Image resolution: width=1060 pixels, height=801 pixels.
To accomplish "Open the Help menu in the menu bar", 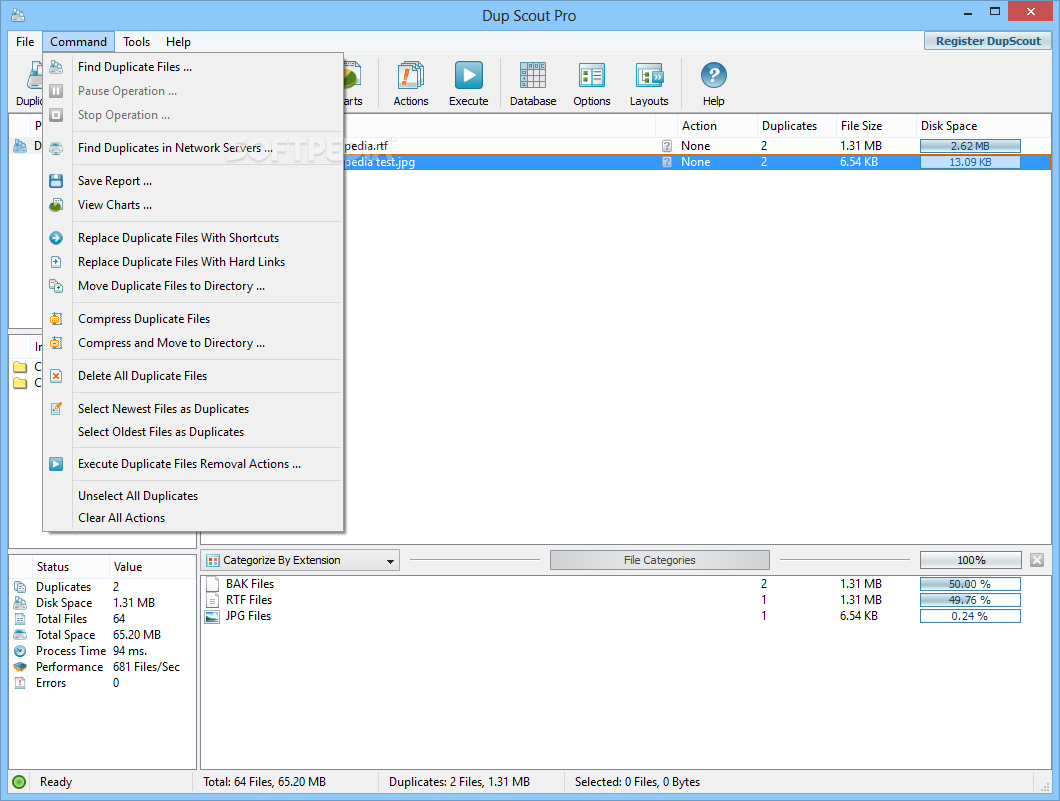I will [x=178, y=42].
